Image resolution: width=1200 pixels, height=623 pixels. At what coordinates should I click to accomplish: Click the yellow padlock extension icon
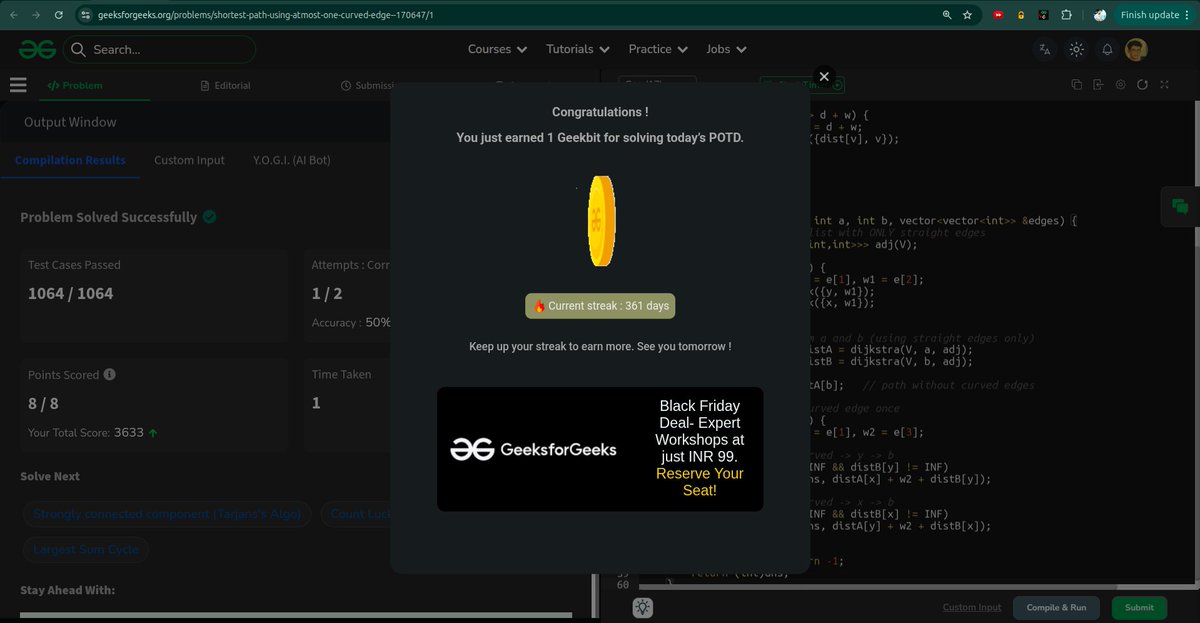click(x=1021, y=15)
